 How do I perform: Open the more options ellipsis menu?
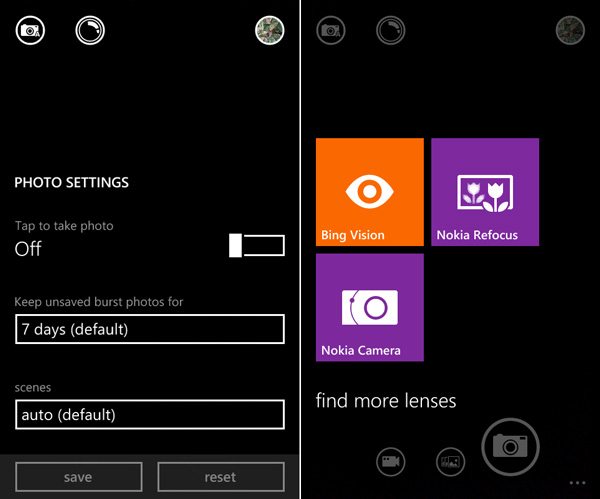point(579,483)
